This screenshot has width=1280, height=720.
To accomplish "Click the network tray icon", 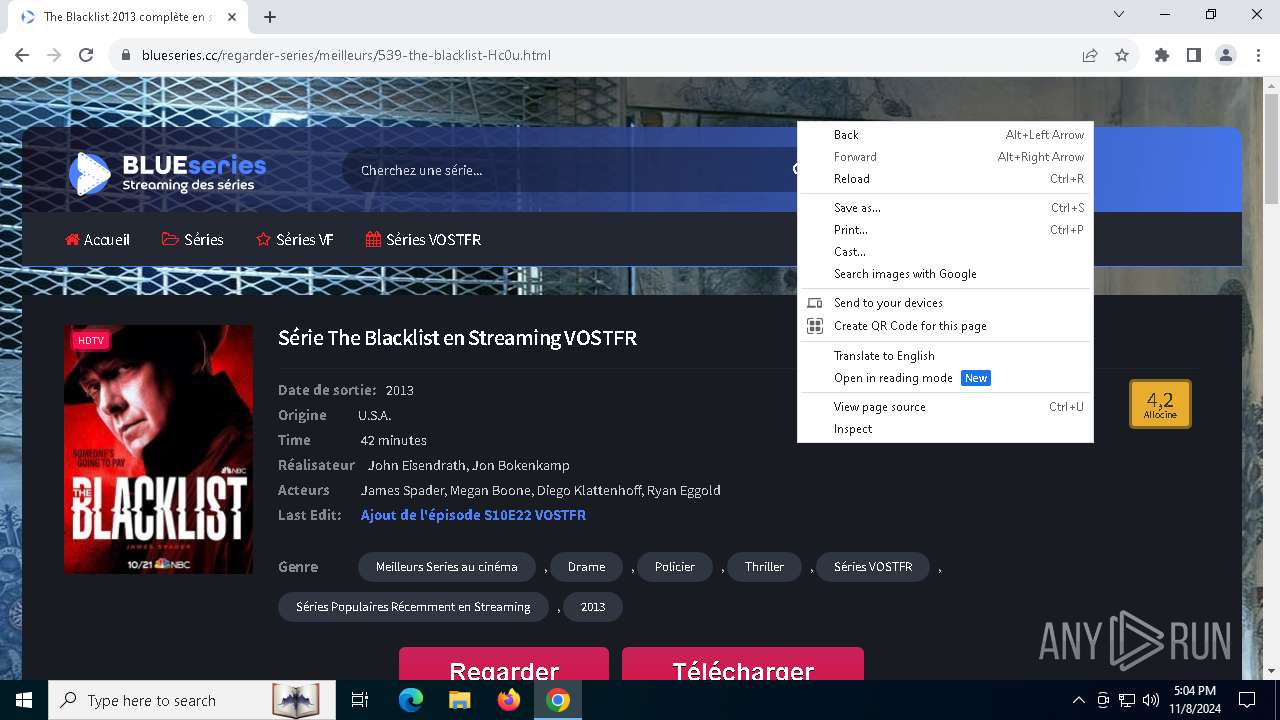I will [x=1127, y=700].
